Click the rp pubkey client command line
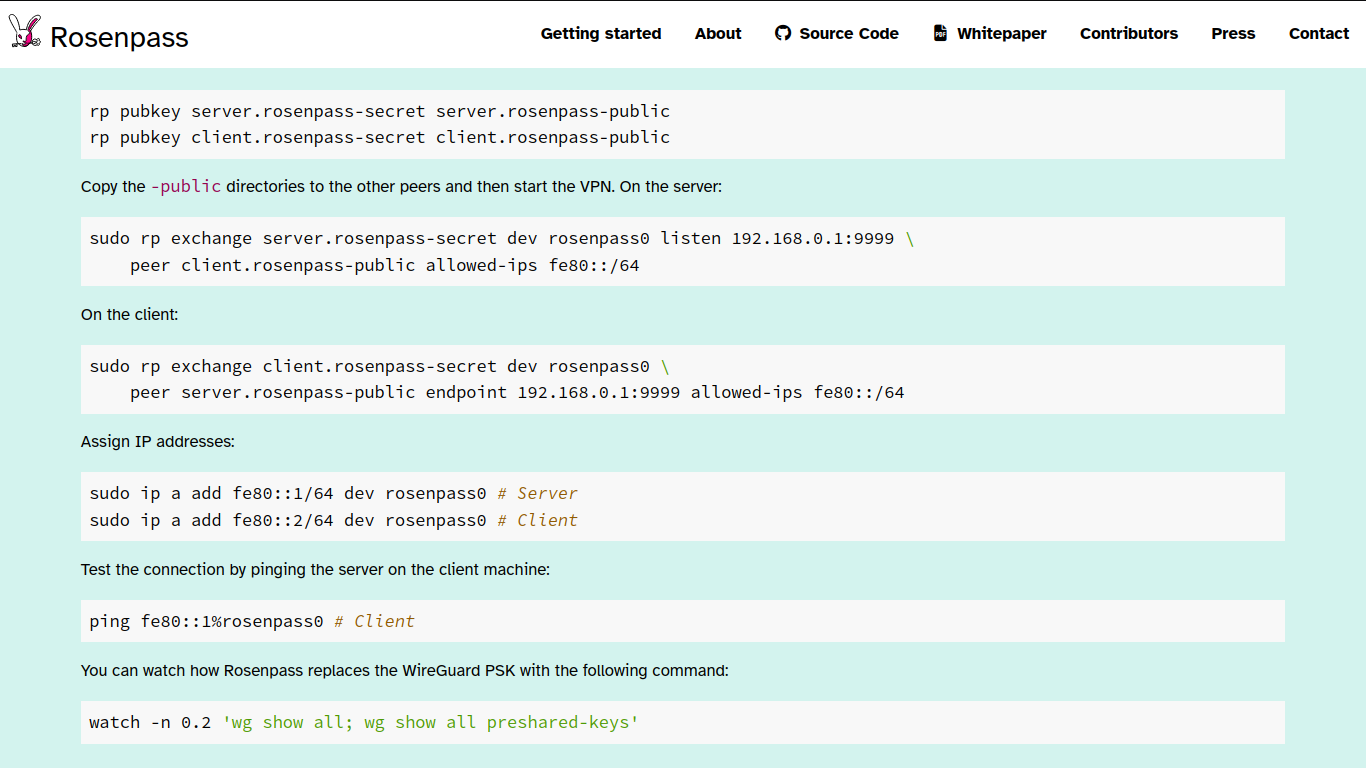 click(x=380, y=137)
